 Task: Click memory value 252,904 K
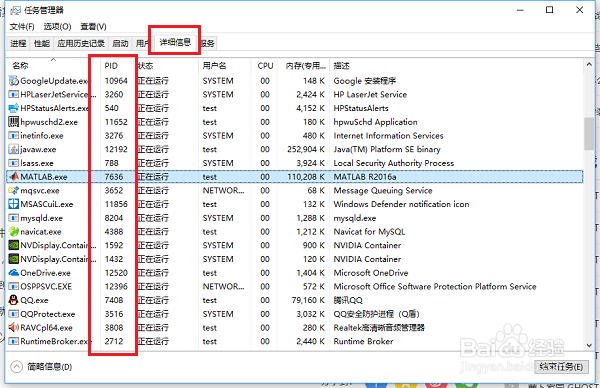(306, 149)
